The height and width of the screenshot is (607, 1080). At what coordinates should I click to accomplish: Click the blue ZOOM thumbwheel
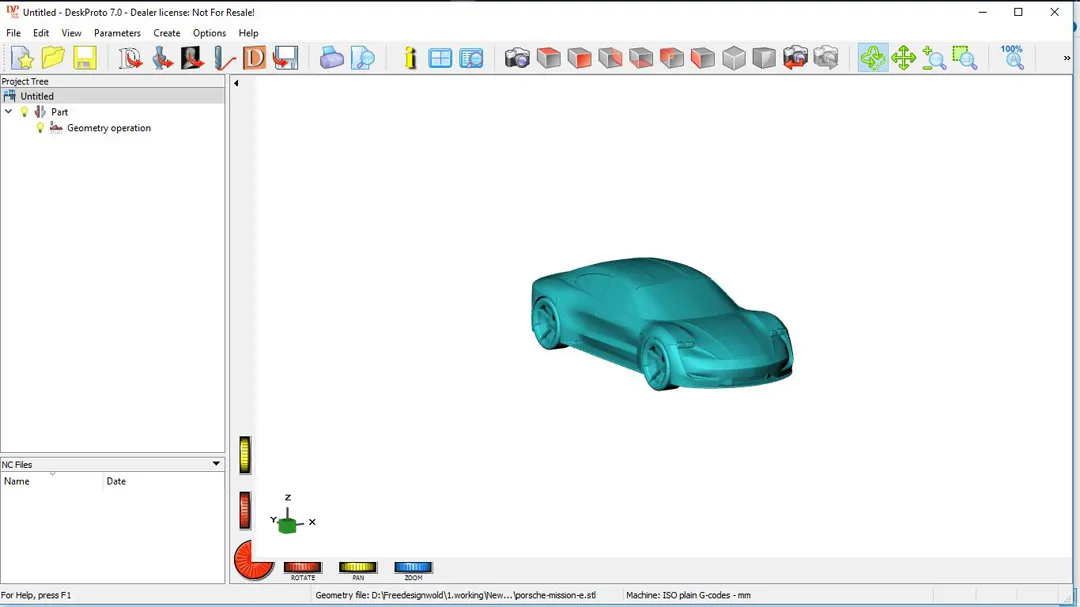click(413, 567)
